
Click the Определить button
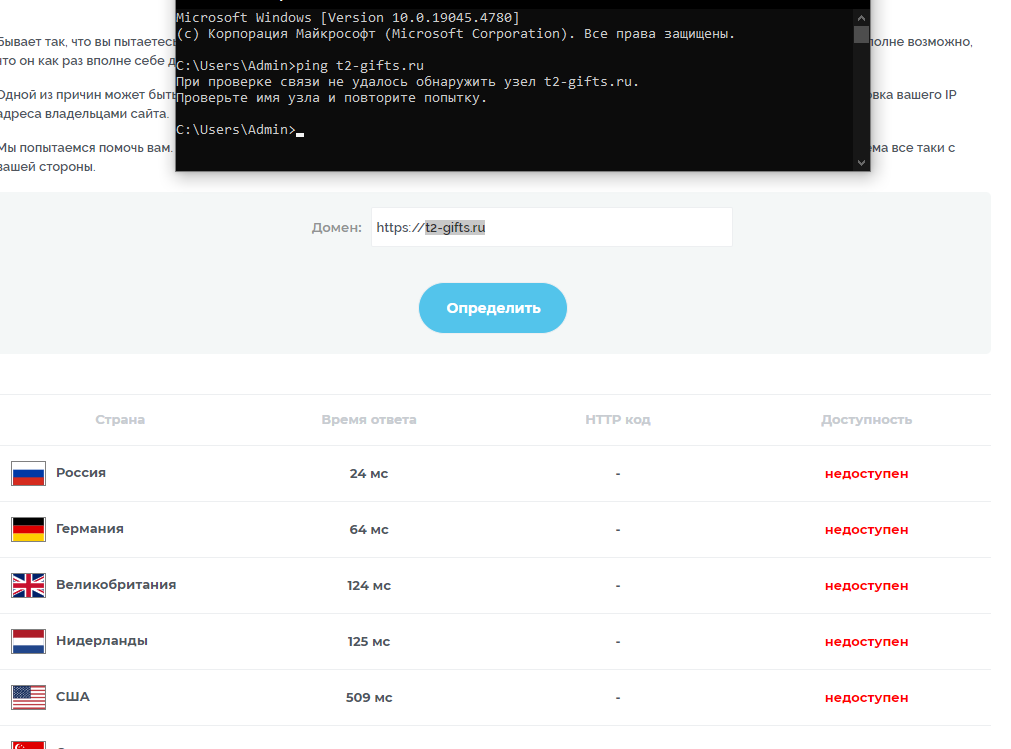point(493,308)
